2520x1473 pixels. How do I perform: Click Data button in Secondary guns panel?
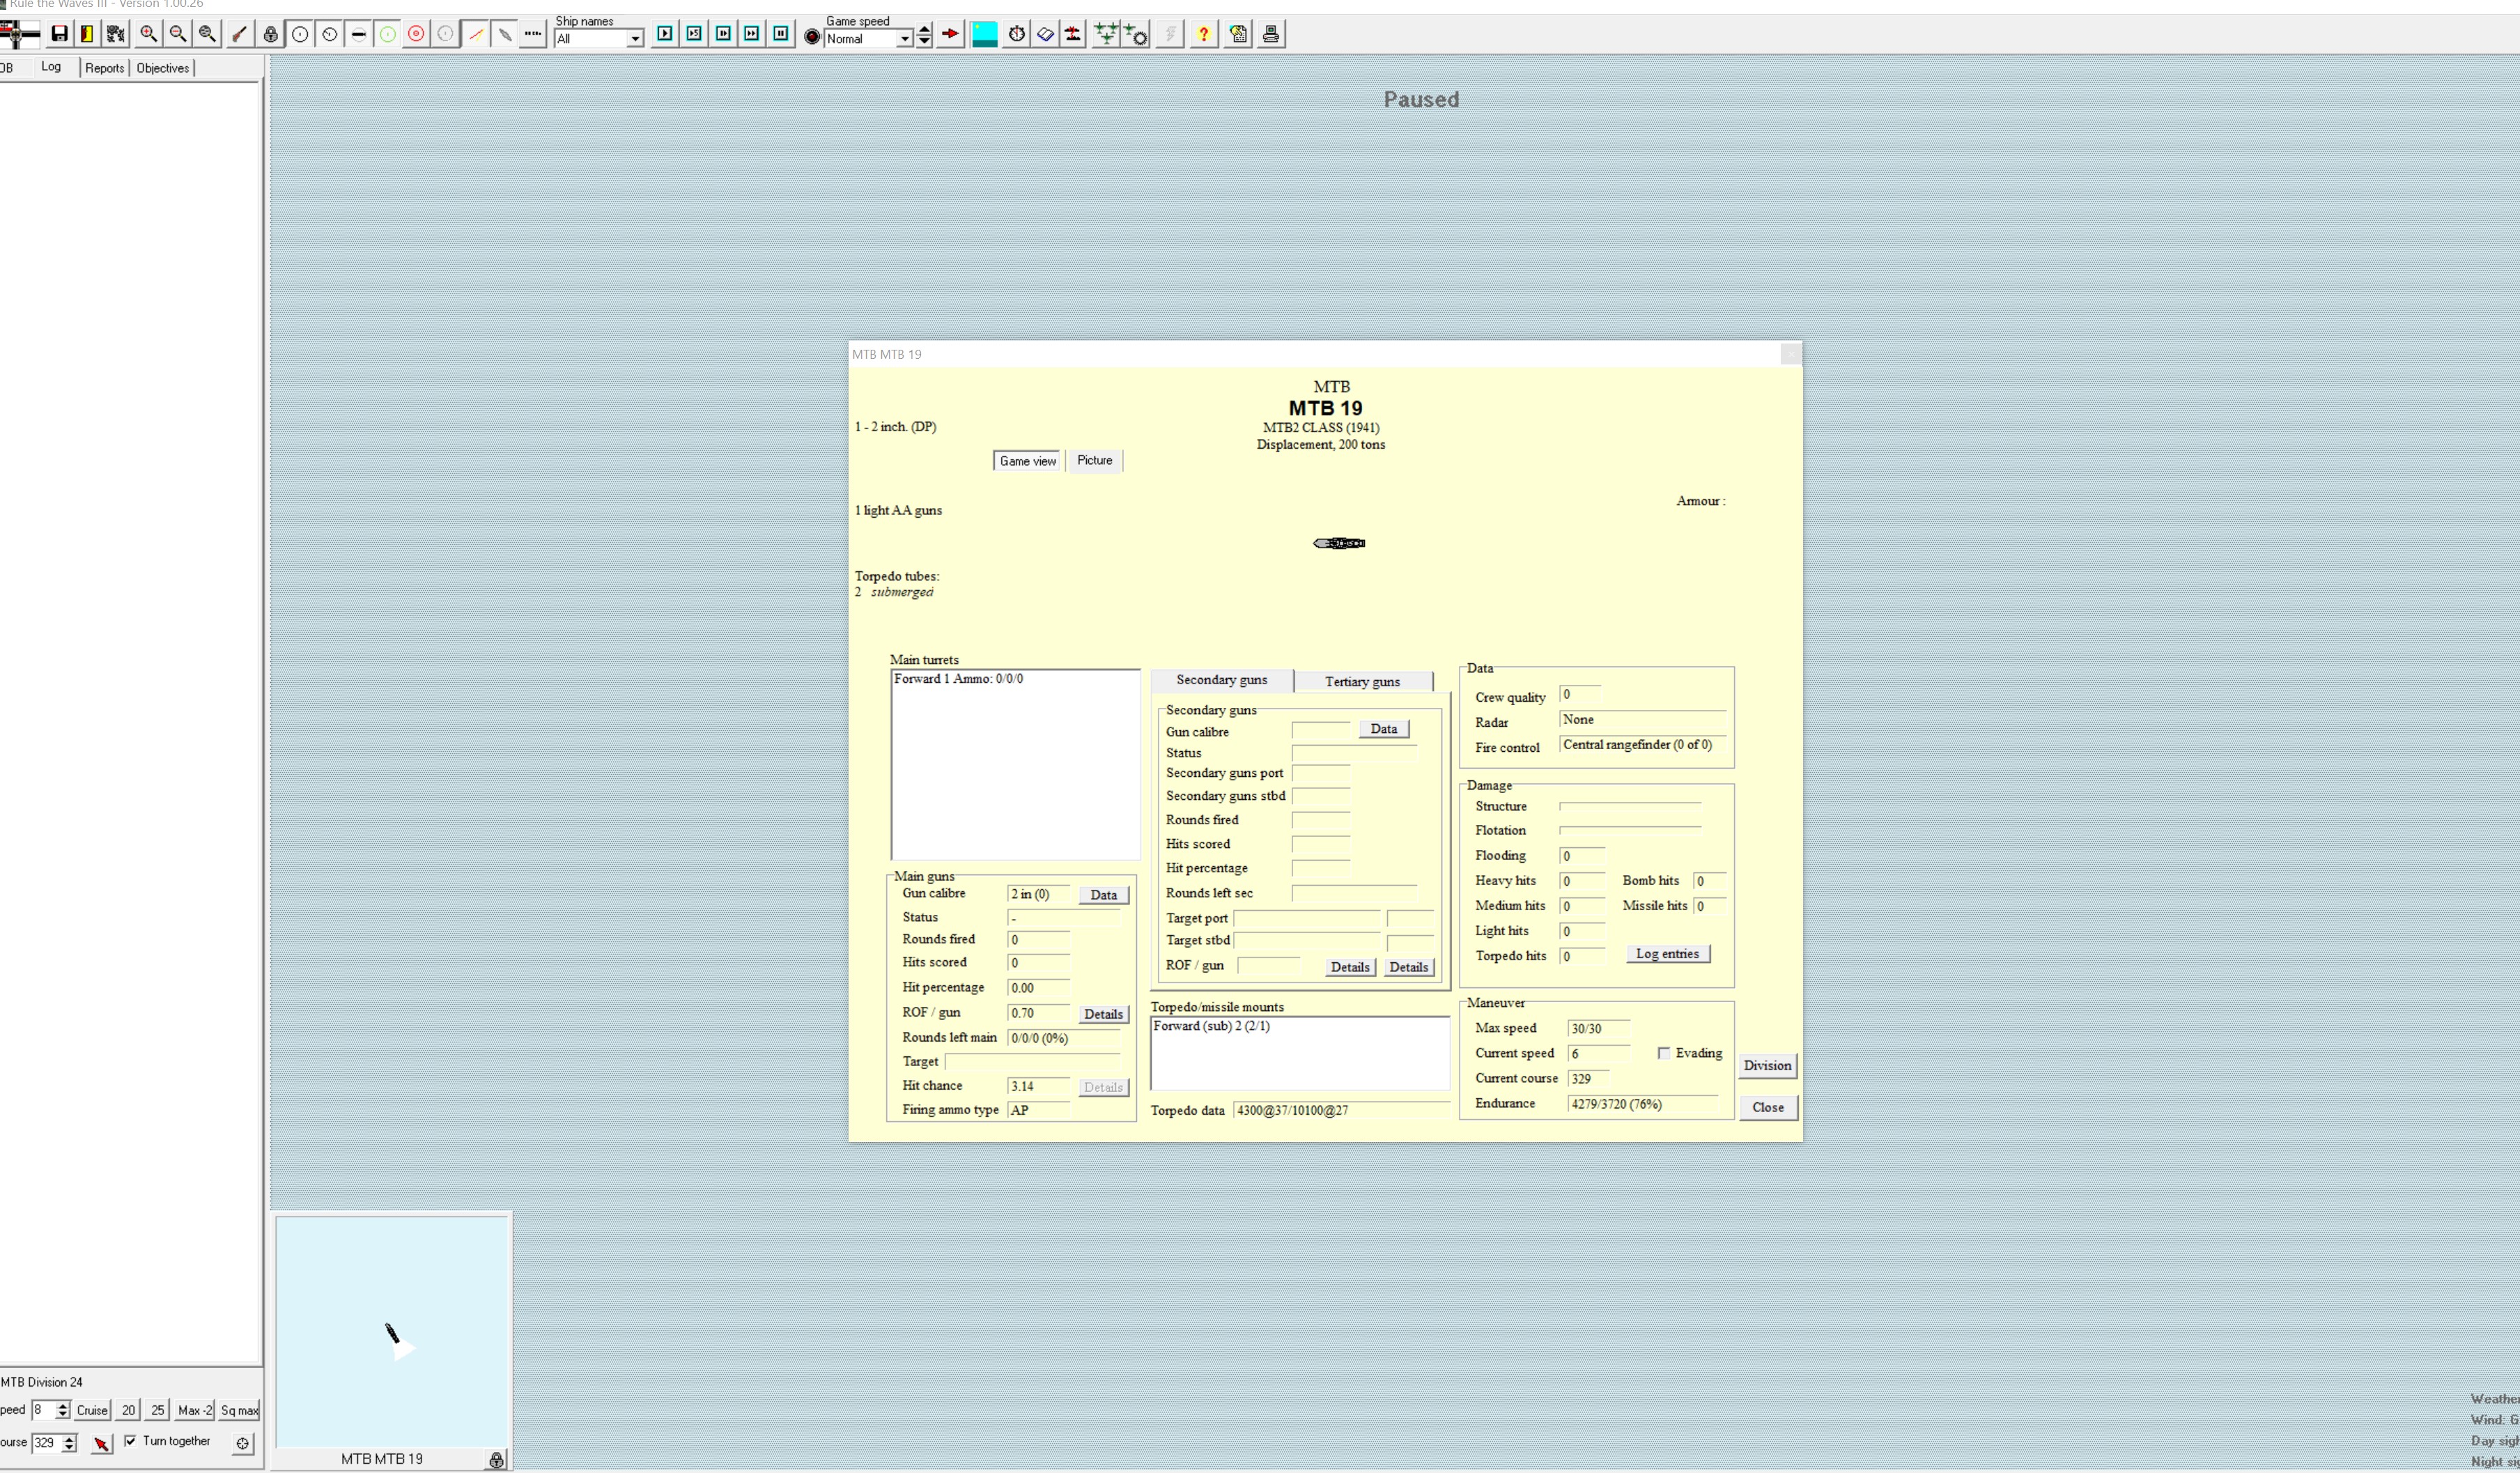(x=1383, y=729)
